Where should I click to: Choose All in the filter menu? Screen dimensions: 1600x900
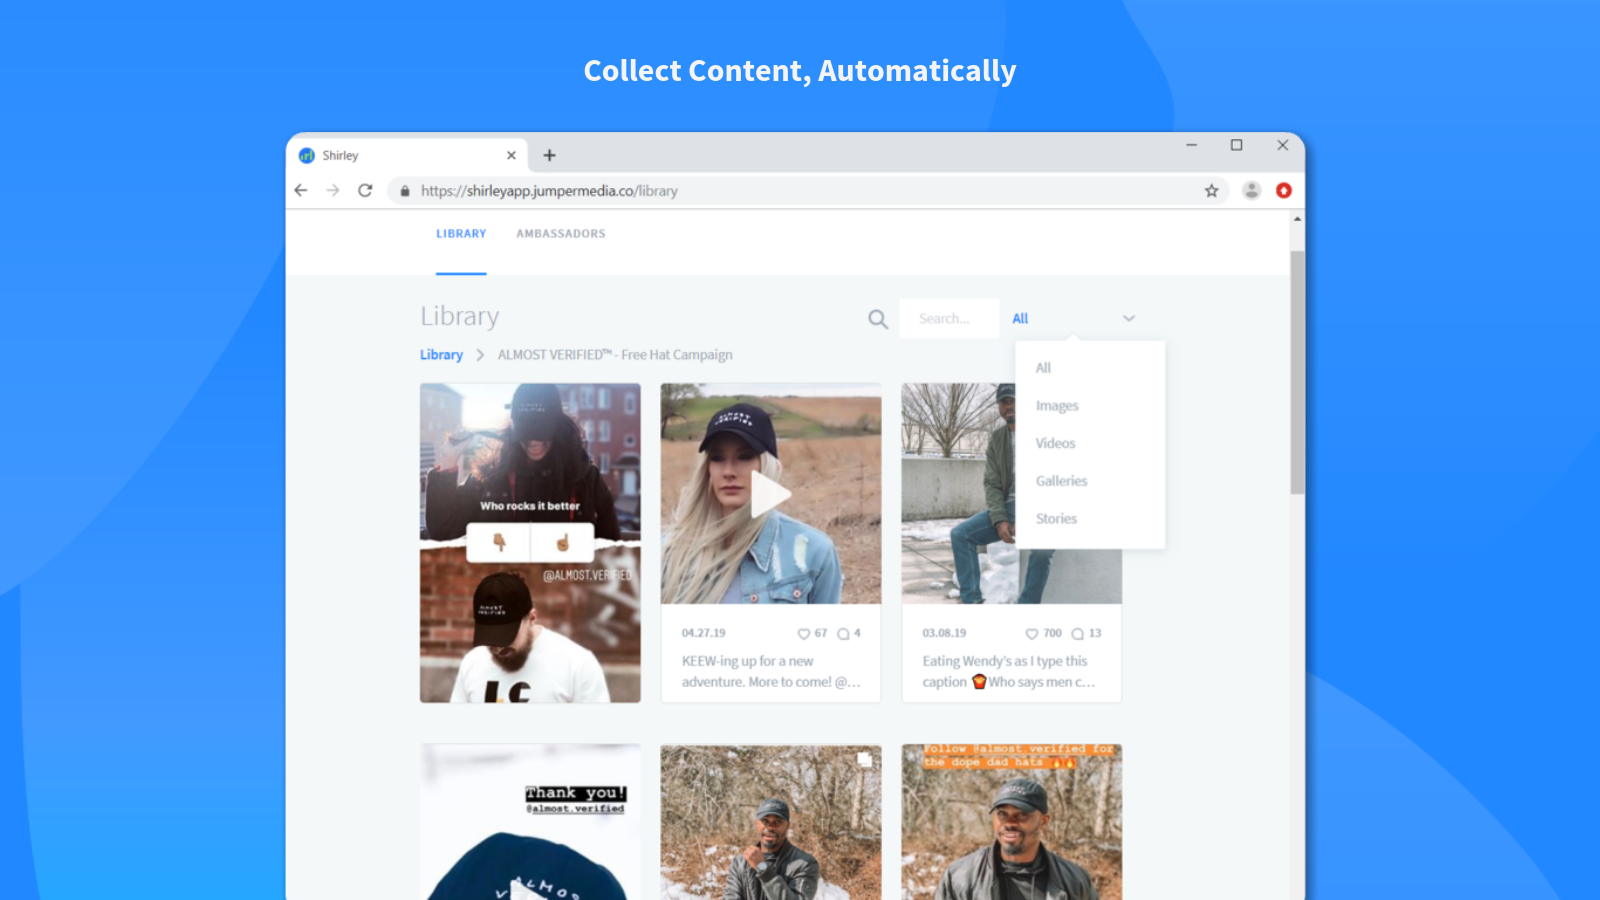pyautogui.click(x=1043, y=368)
